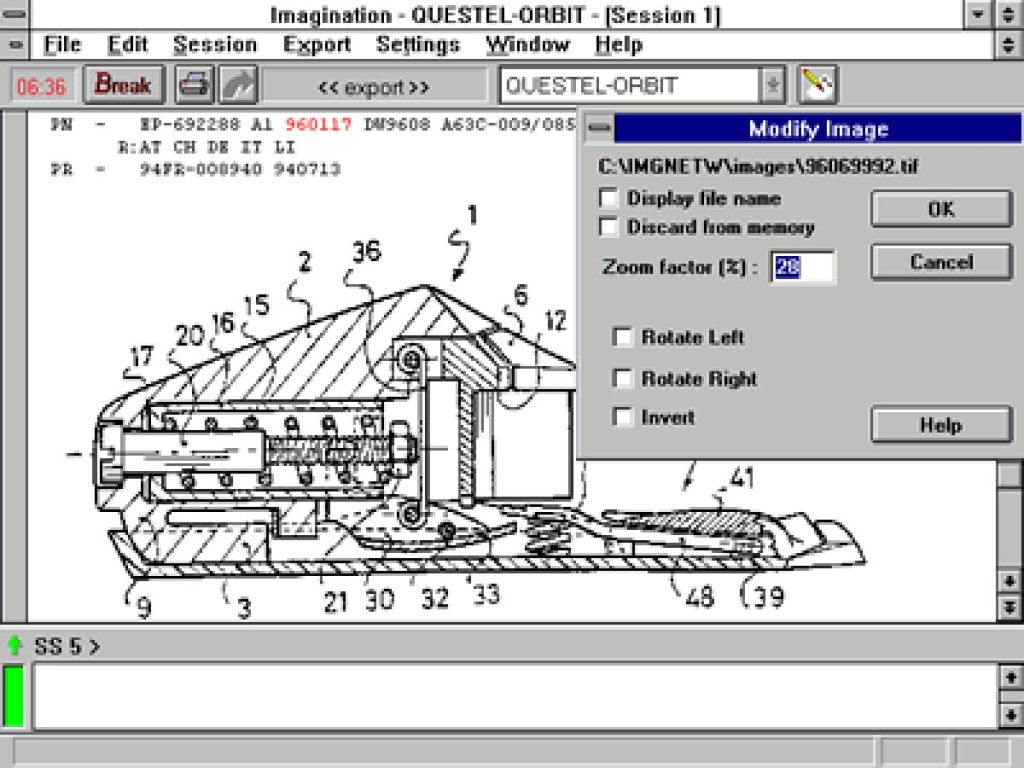1024x768 pixels.
Task: Click the command entry box below SS 5
Action: pos(514,696)
